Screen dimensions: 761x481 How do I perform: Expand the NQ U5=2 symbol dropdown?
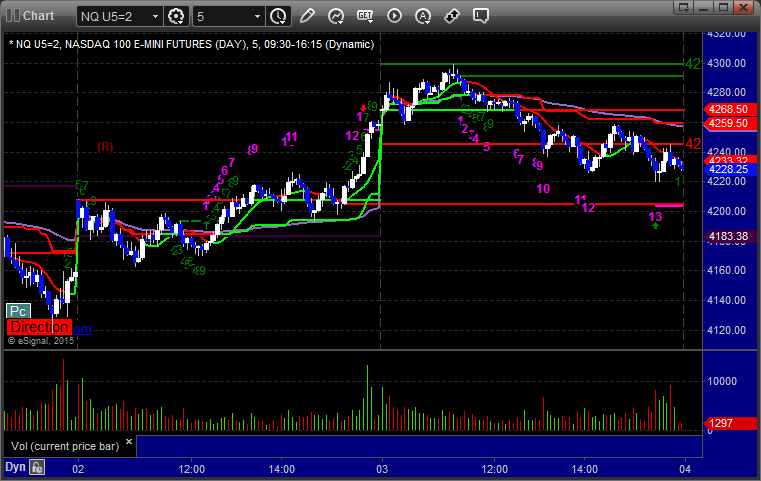[155, 17]
